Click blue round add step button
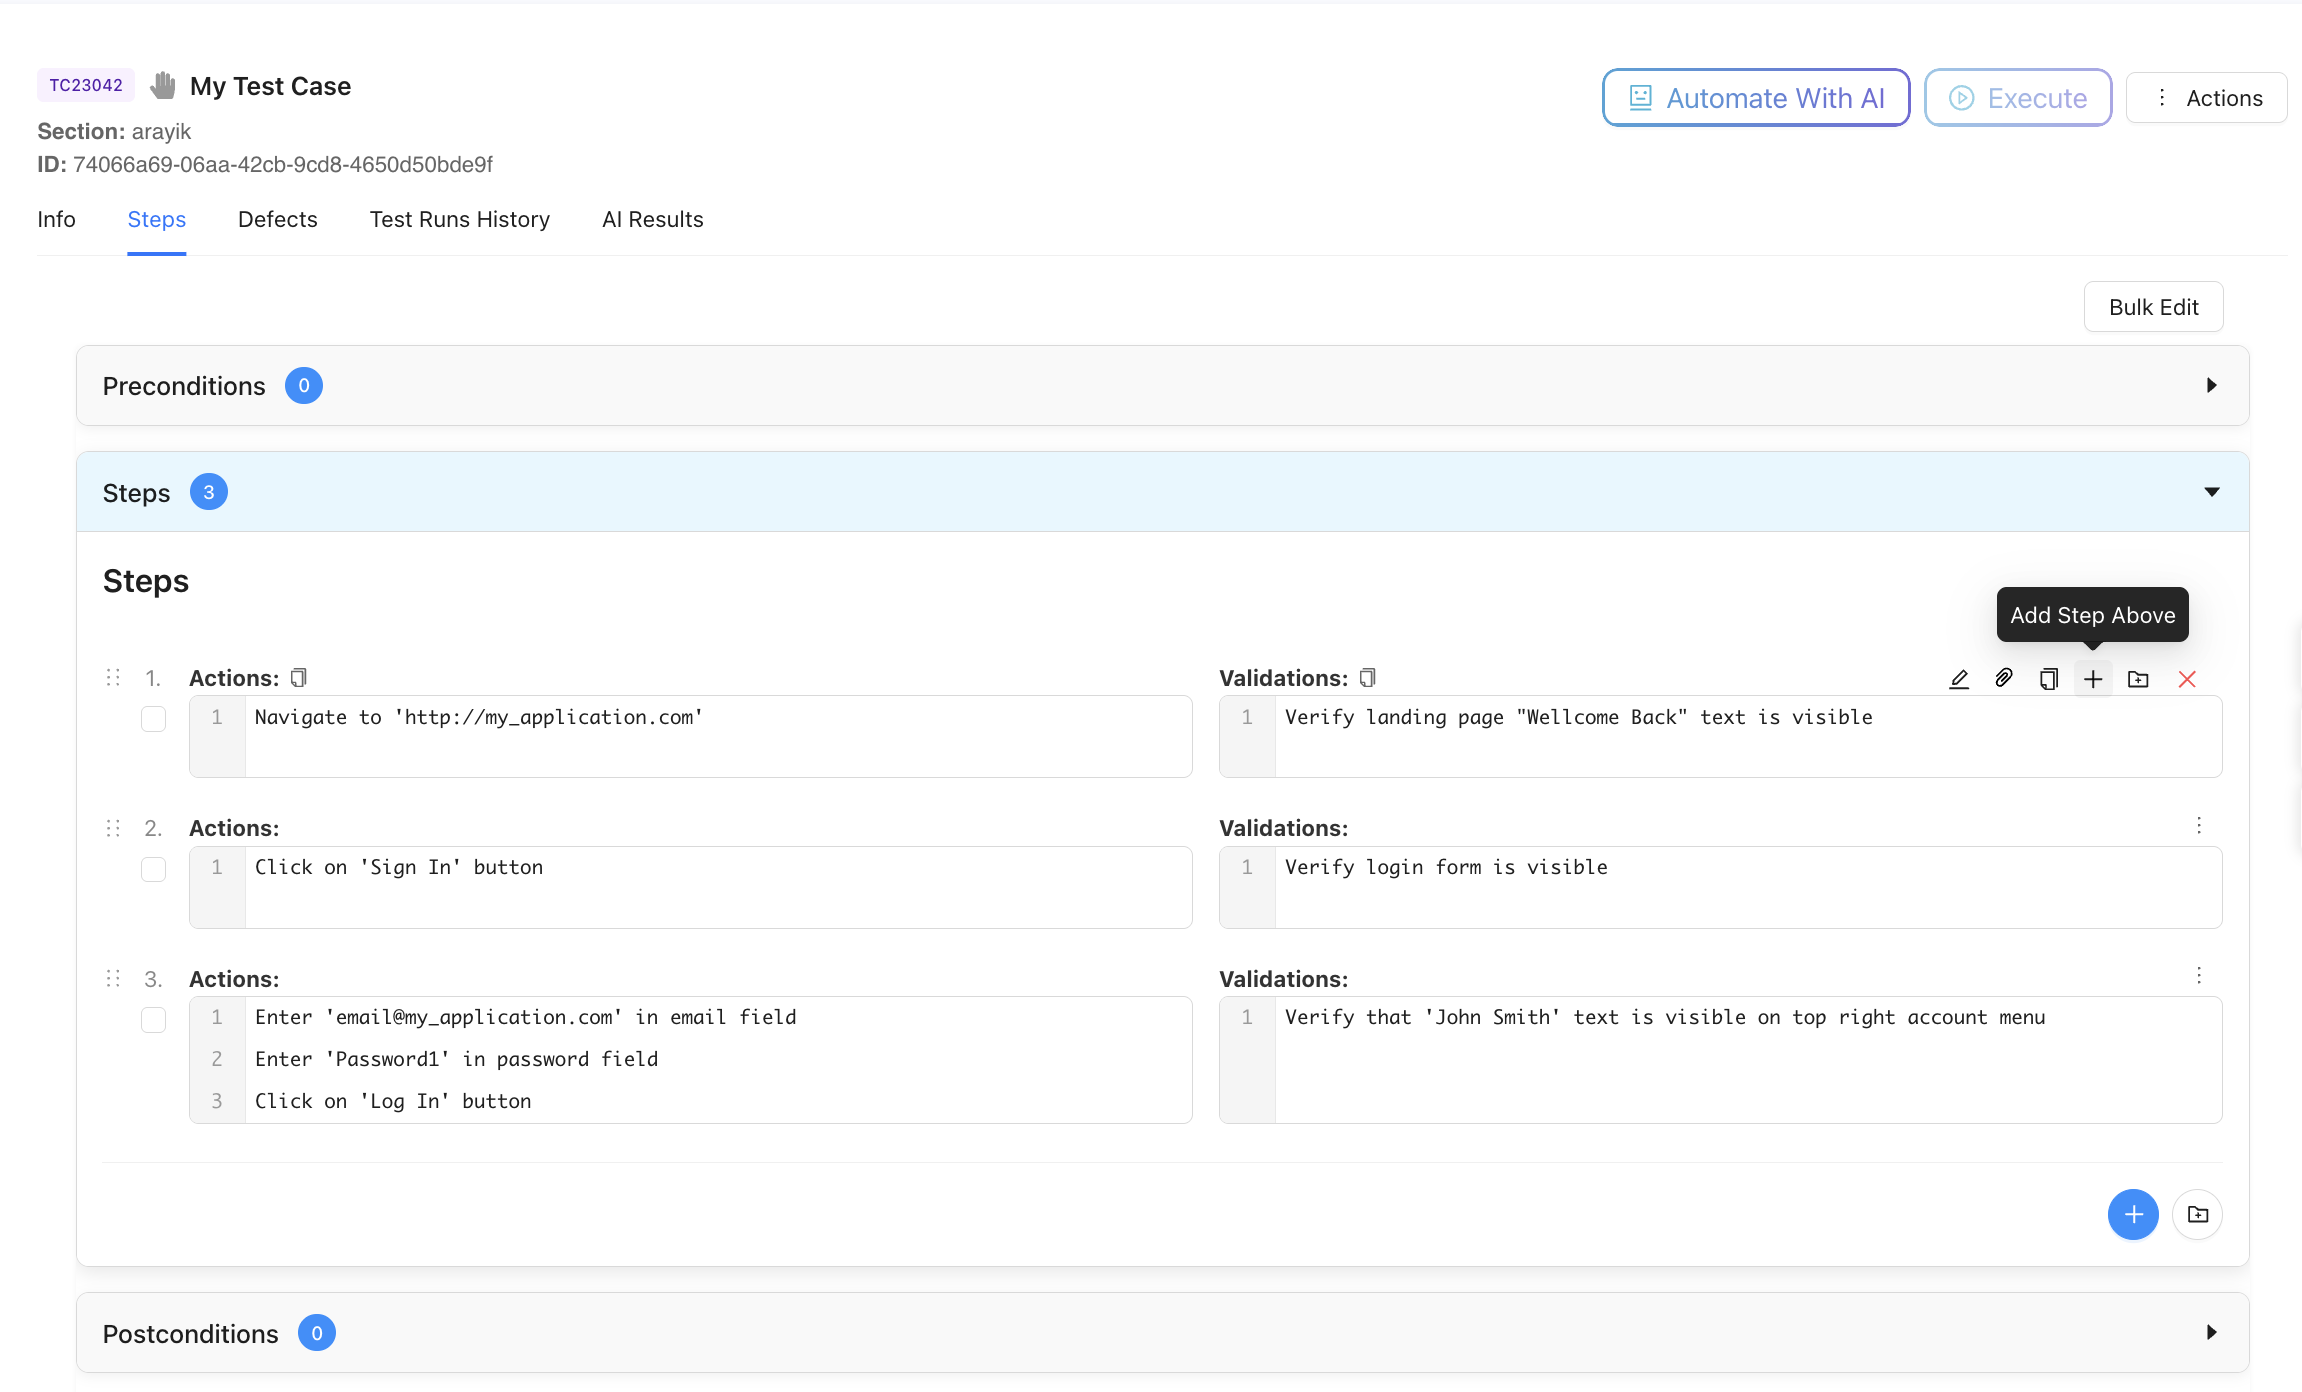Viewport: 2302px width, 1392px height. pos(2133,1214)
